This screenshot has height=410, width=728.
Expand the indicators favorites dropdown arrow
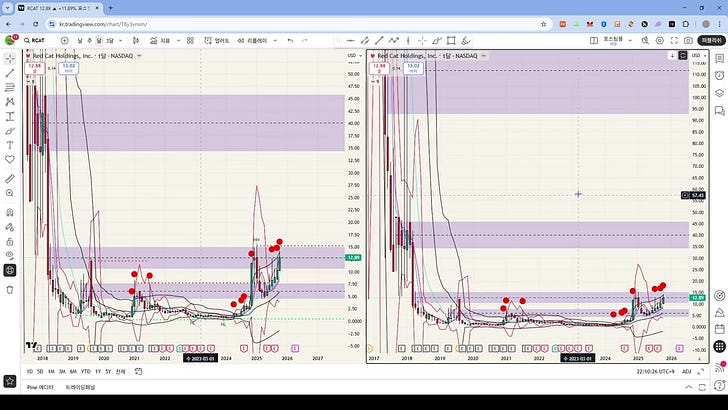pyautogui.click(x=178, y=40)
